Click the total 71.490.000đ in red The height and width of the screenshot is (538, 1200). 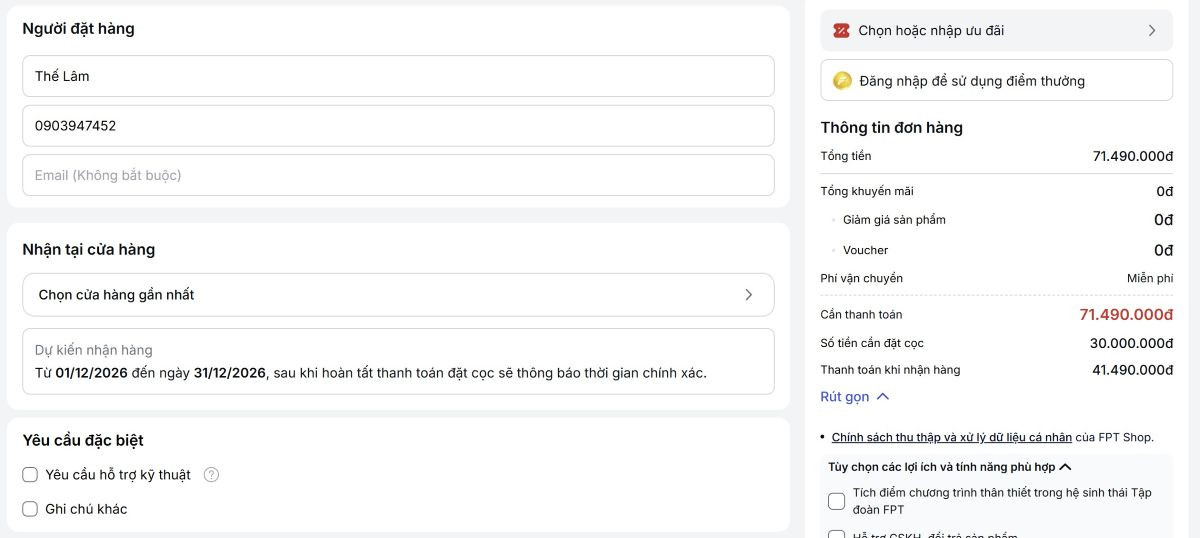(1126, 315)
